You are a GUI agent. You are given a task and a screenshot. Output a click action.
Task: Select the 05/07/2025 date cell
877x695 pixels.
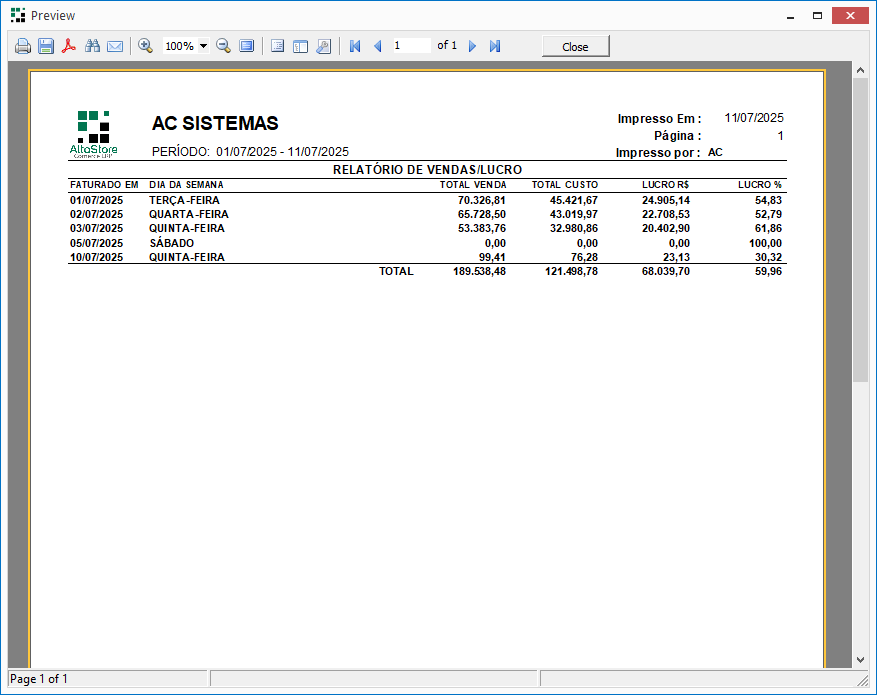tap(96, 243)
